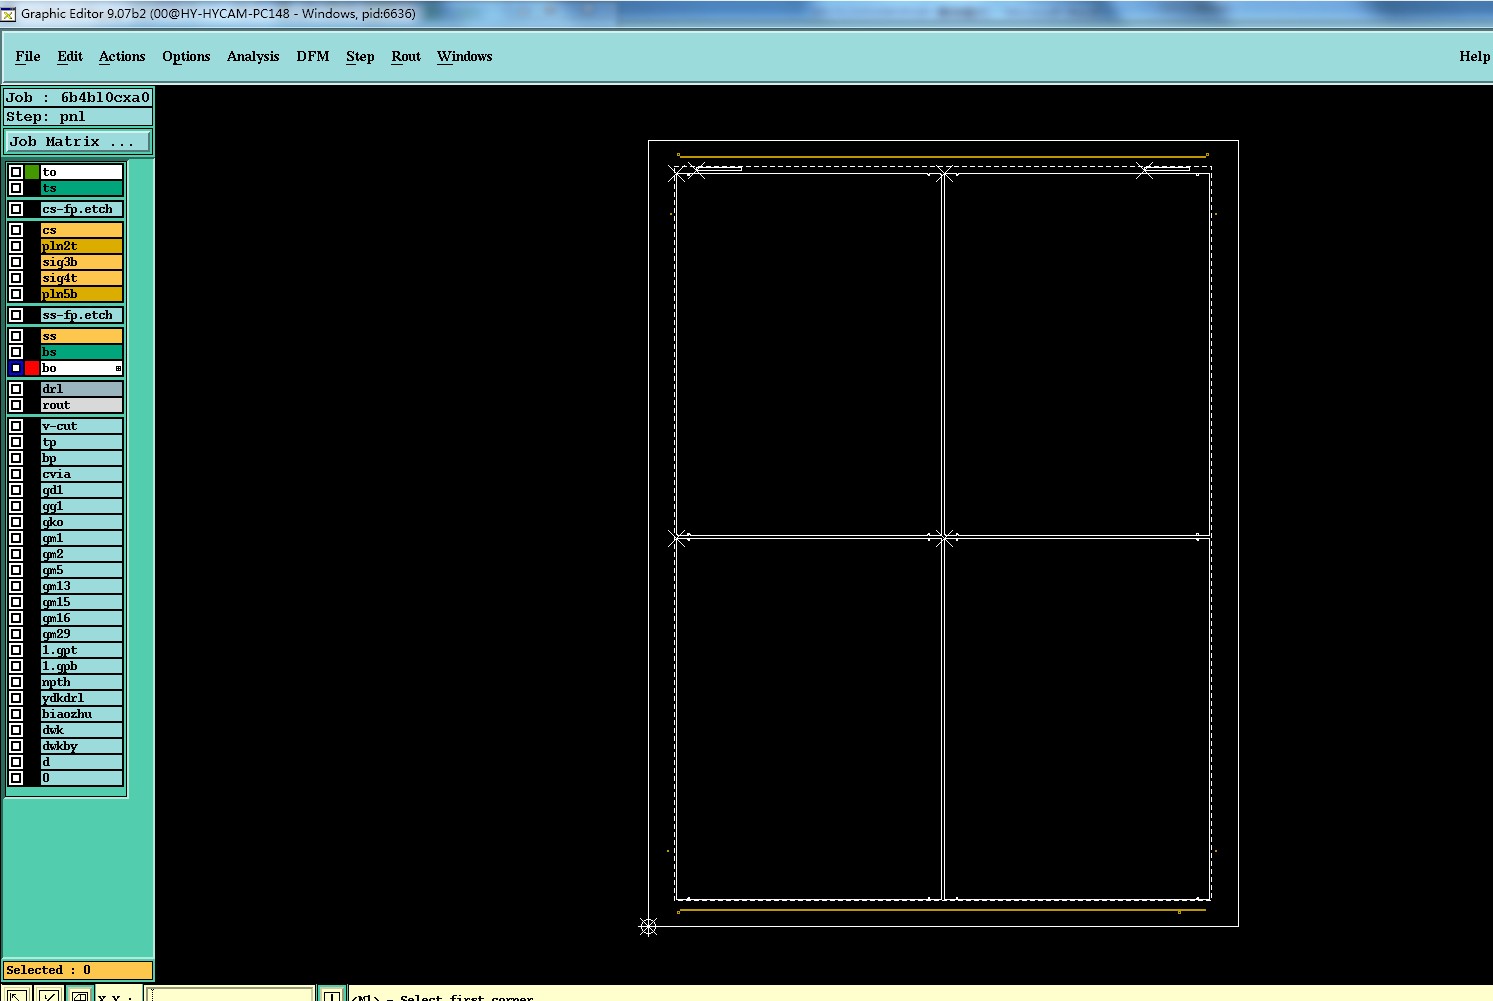Viewport: 1493px width, 1001px height.
Task: Open the Options menu
Action: pos(186,56)
